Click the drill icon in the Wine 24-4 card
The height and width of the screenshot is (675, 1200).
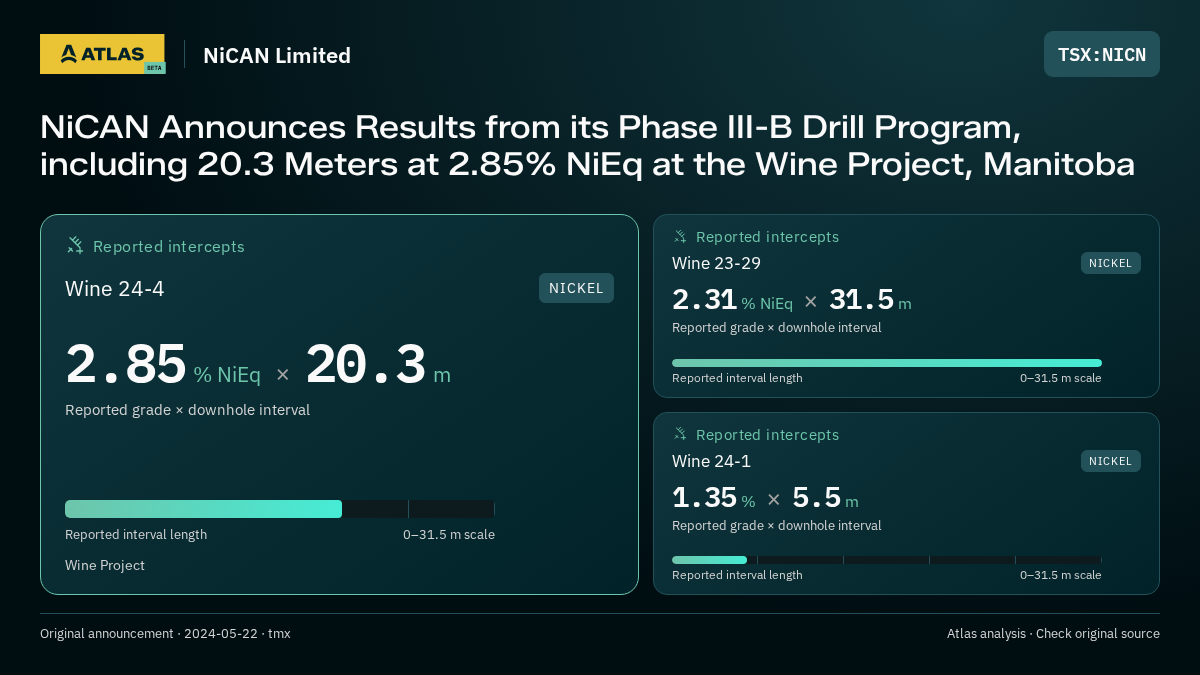pos(75,245)
